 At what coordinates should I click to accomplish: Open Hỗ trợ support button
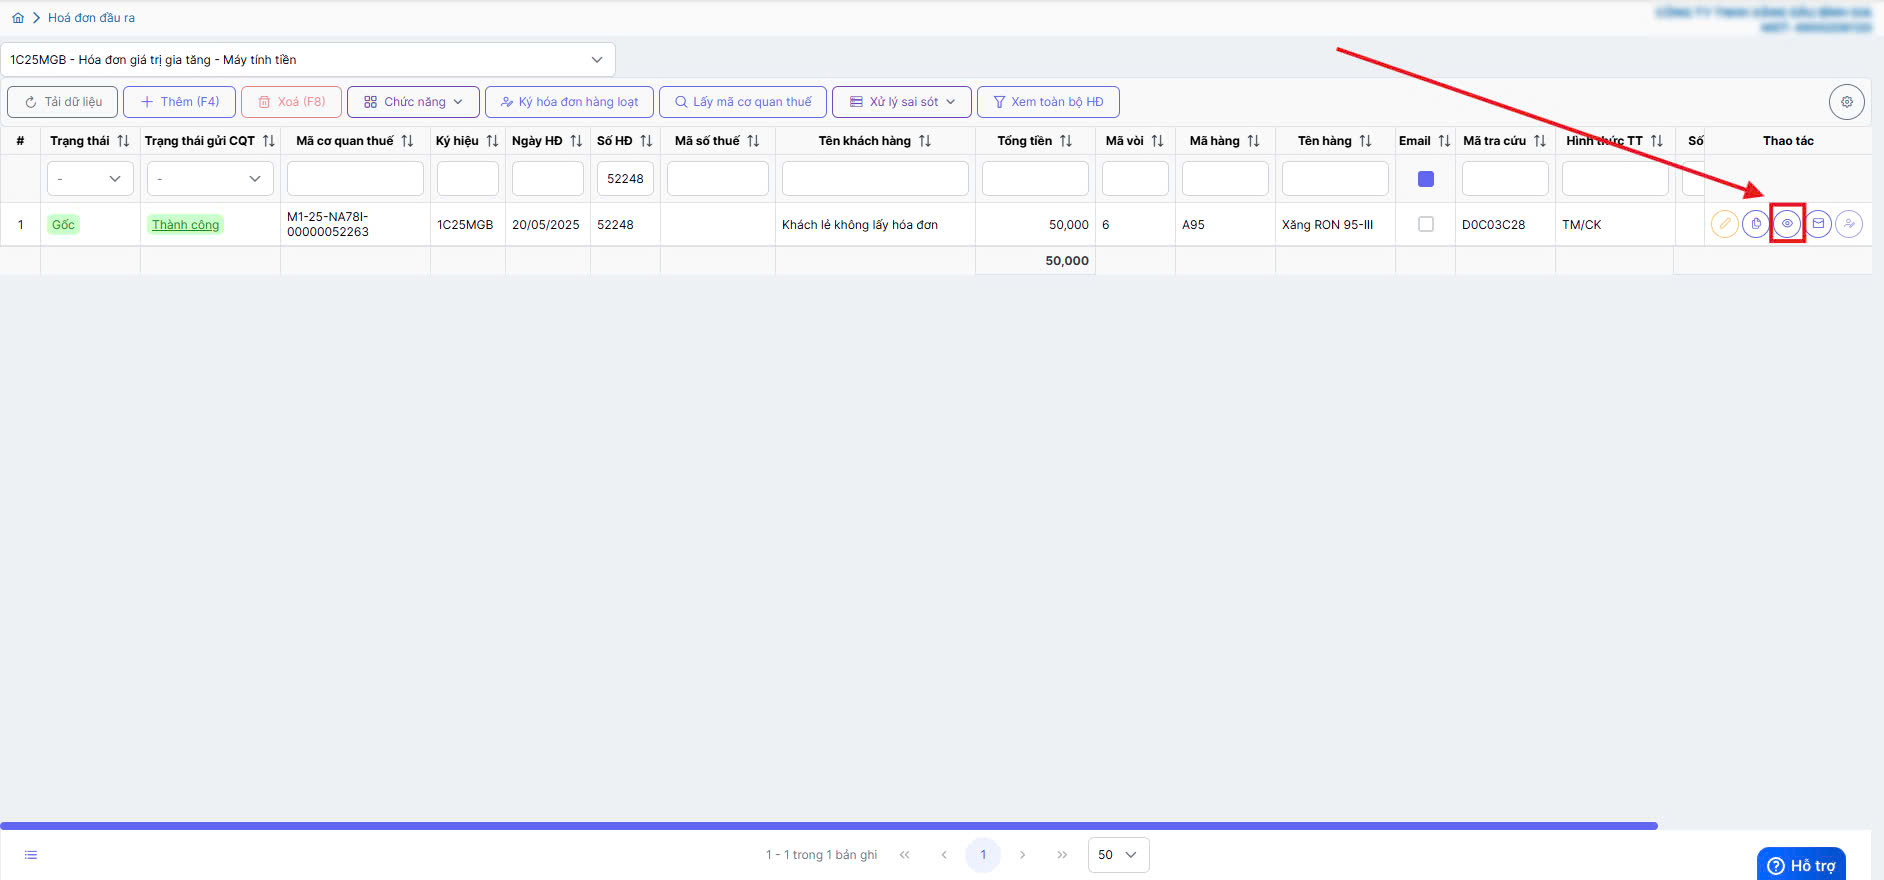point(1801,865)
